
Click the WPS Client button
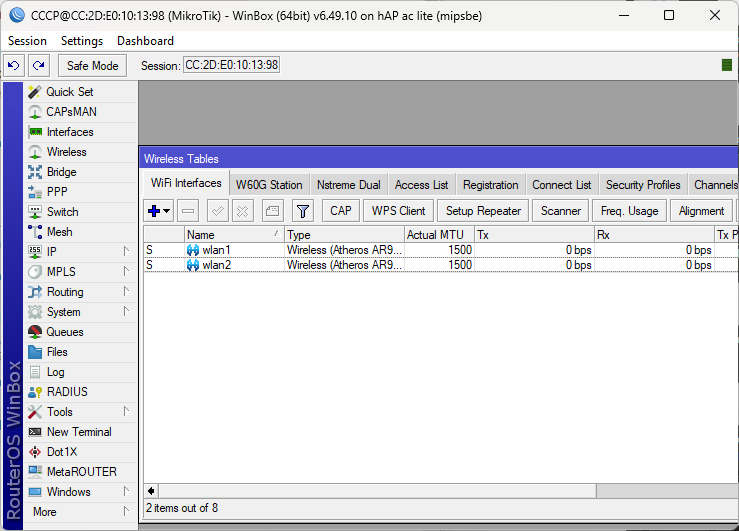point(398,211)
